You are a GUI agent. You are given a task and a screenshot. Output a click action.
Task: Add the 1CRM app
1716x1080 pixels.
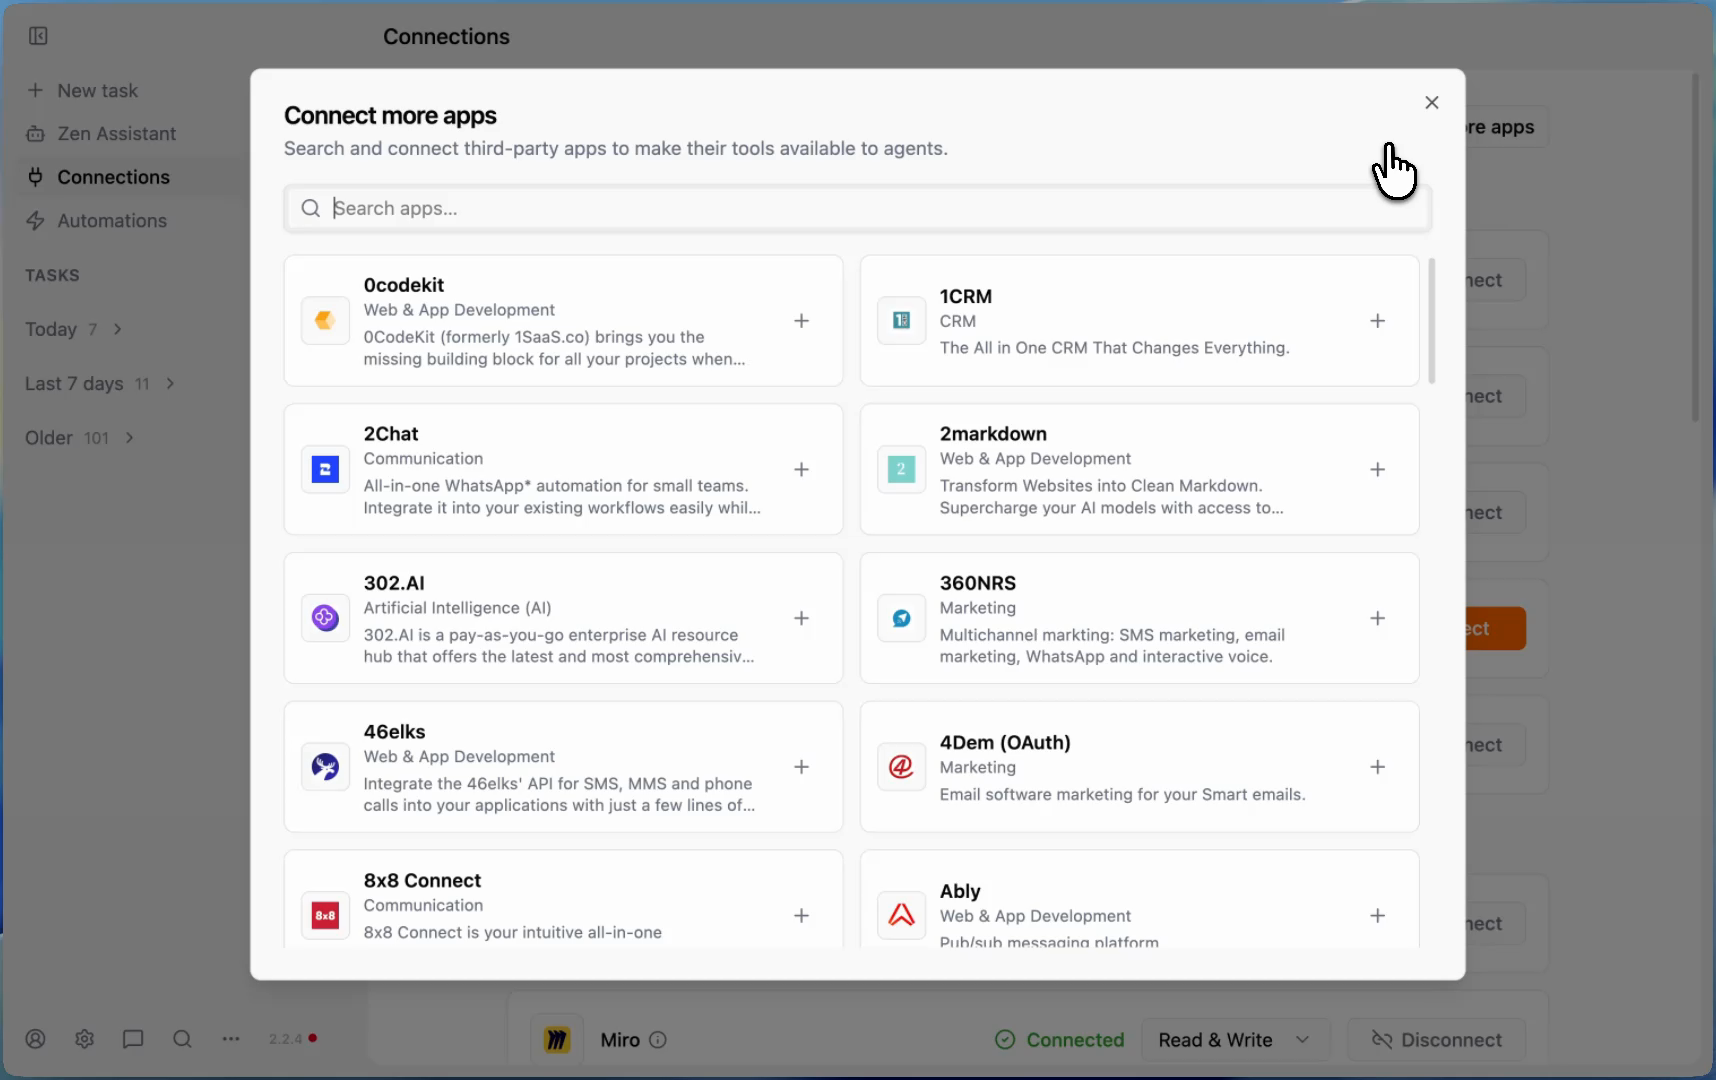pyautogui.click(x=1377, y=321)
